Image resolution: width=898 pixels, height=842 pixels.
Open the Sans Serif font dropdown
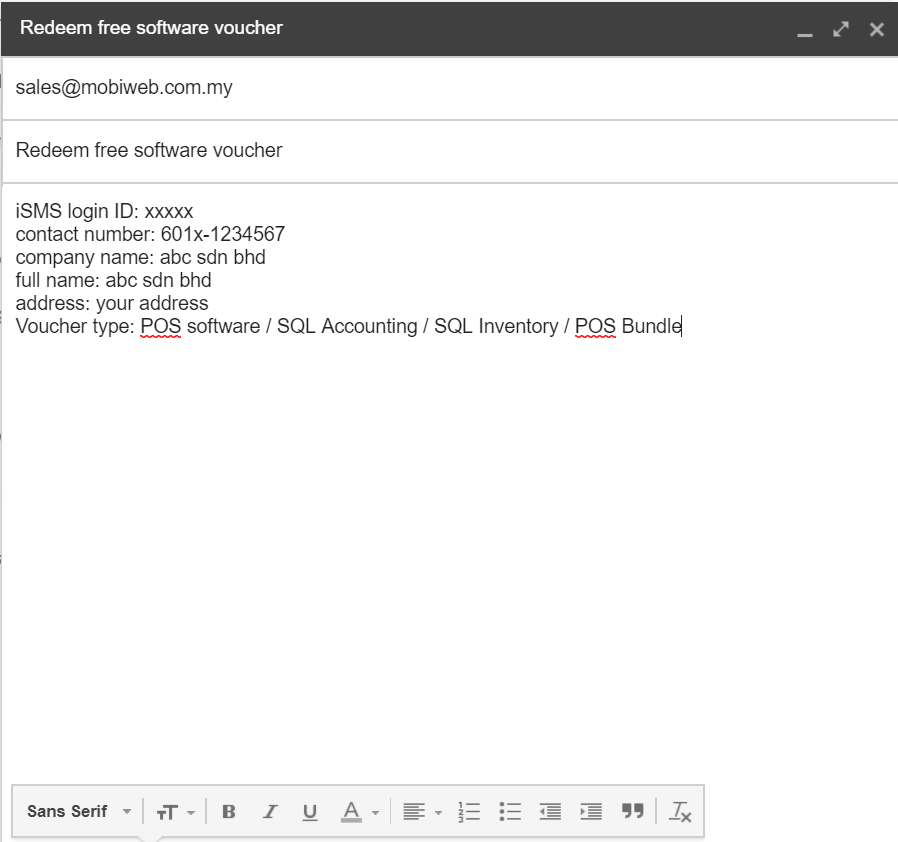[78, 812]
